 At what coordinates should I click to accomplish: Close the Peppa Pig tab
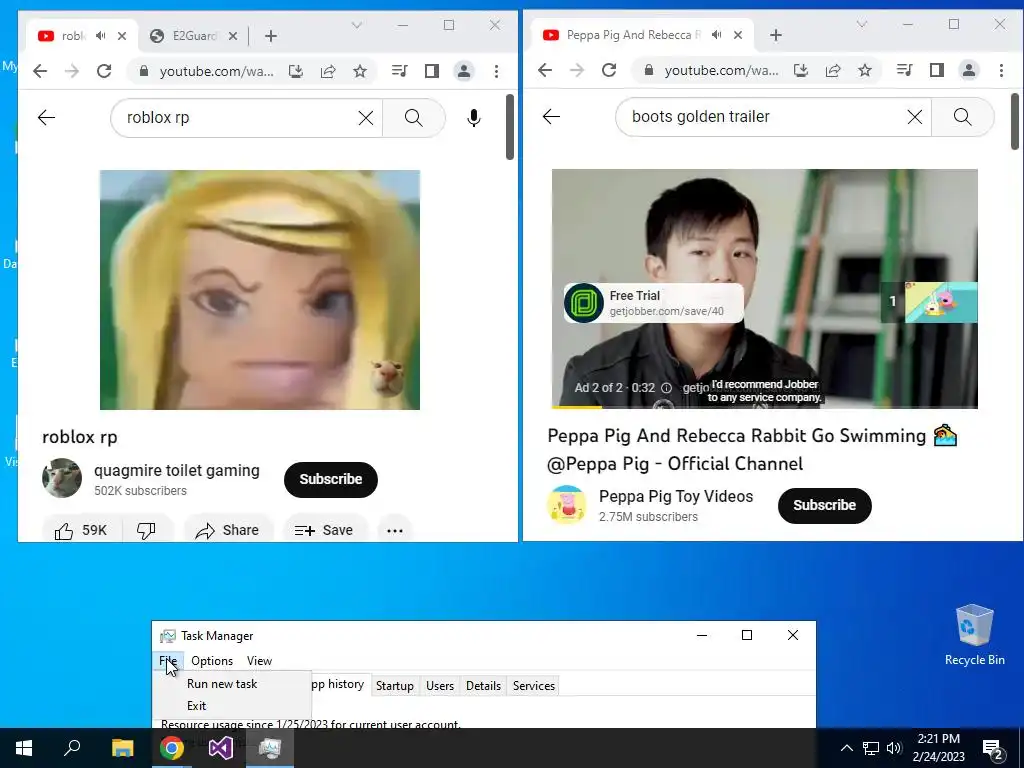738,35
